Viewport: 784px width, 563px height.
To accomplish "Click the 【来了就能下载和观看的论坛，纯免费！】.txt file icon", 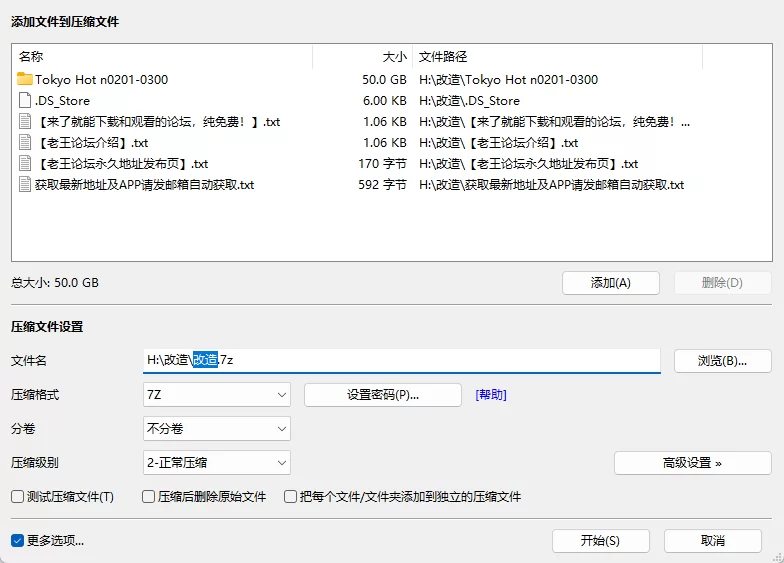I will pyautogui.click(x=25, y=122).
